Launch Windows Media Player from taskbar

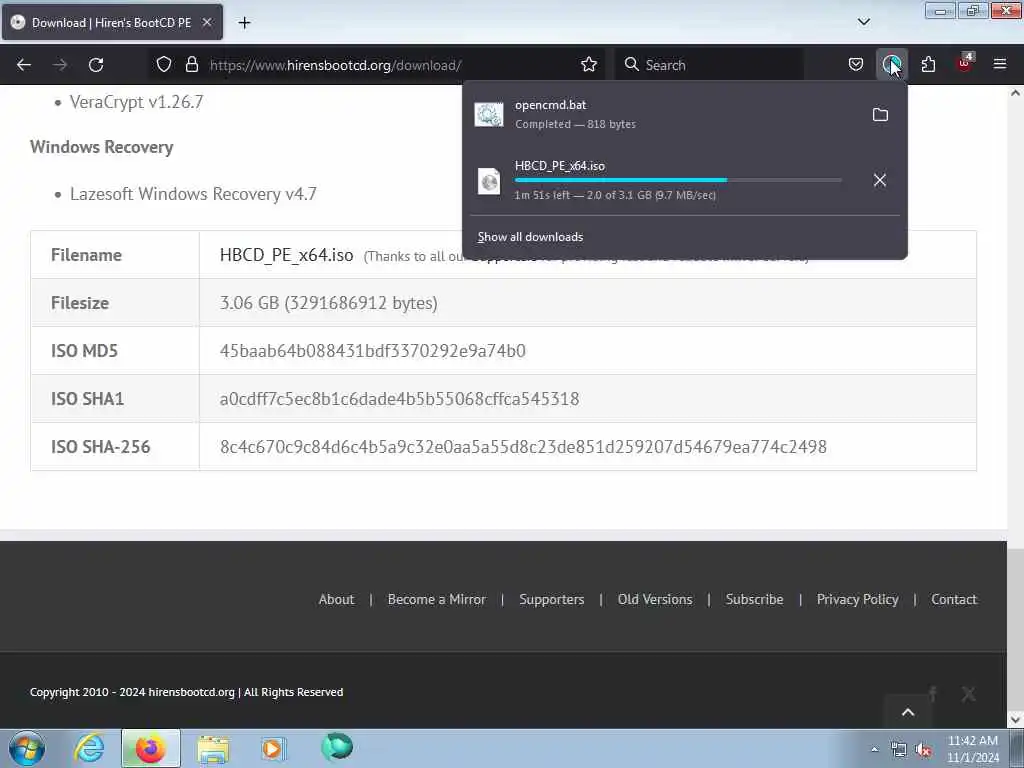(x=273, y=748)
